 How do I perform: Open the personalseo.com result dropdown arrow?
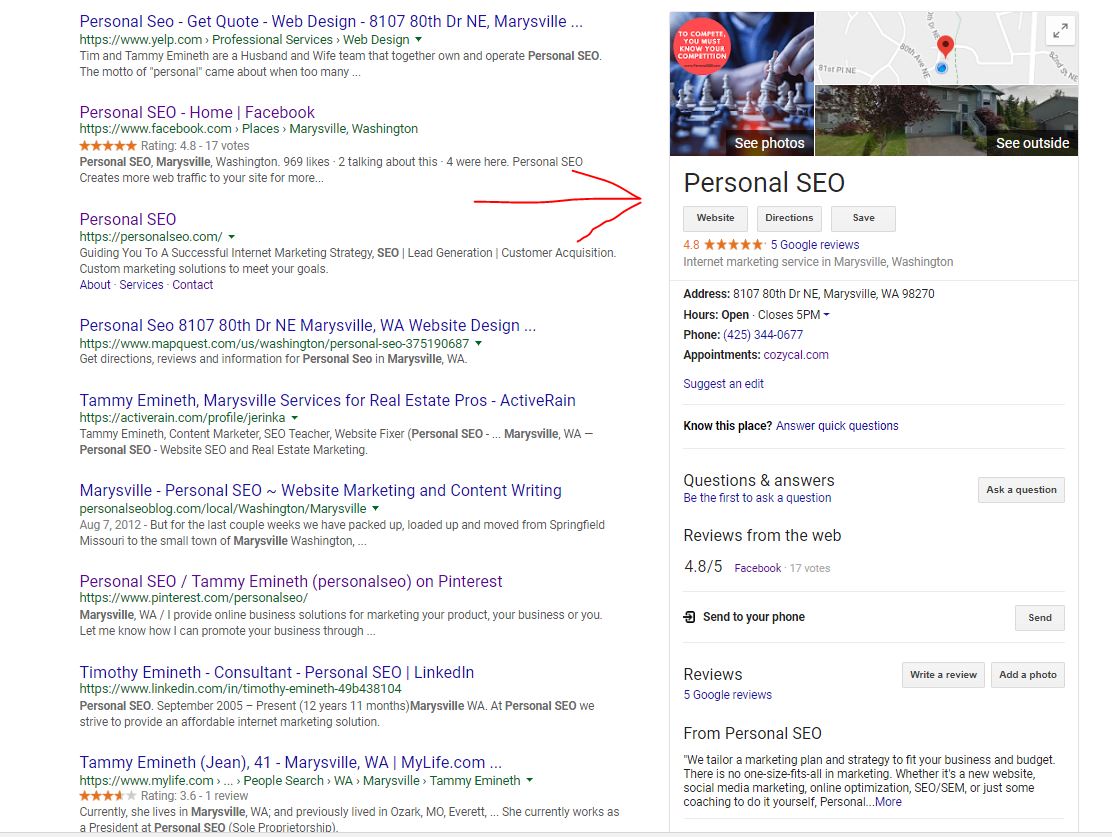click(231, 237)
